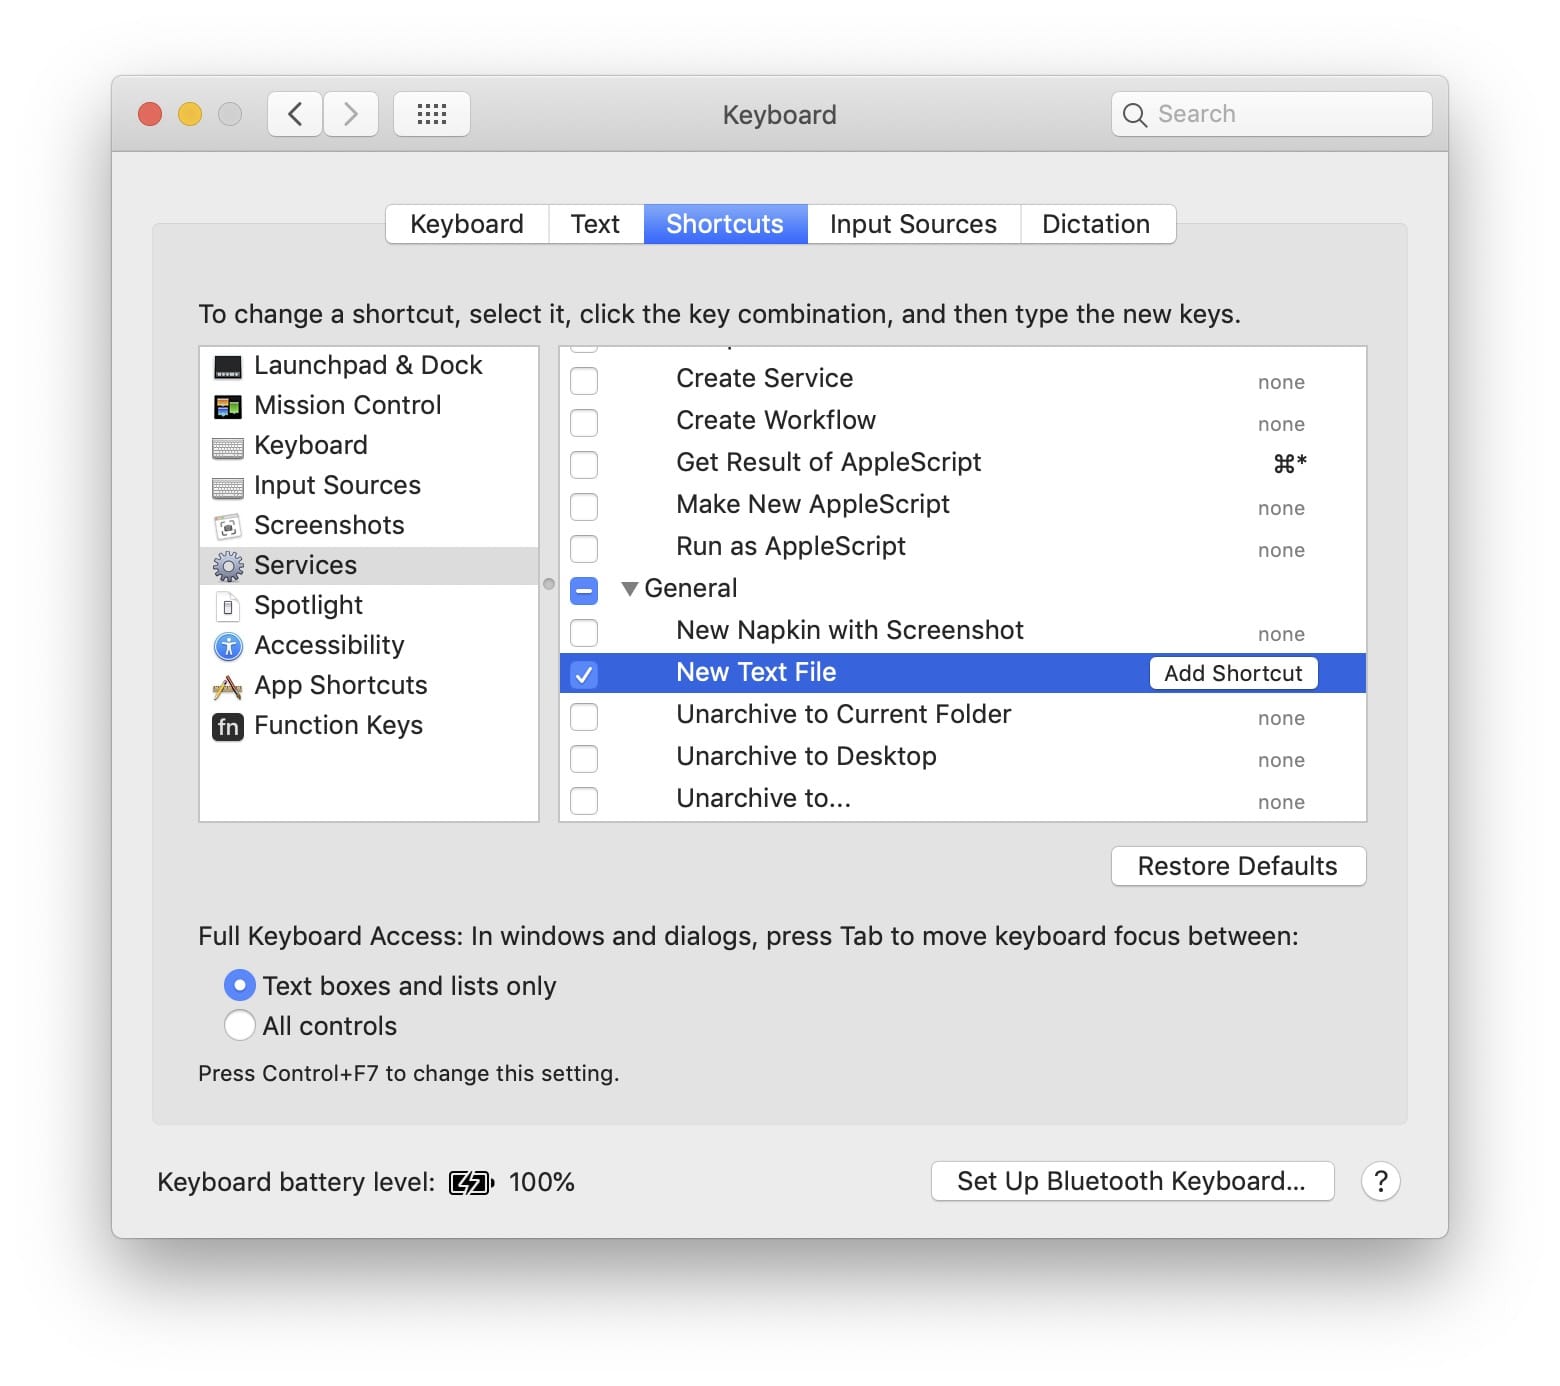Click Set Up Bluetooth Keyboard
This screenshot has width=1560, height=1386.
1131,1181
